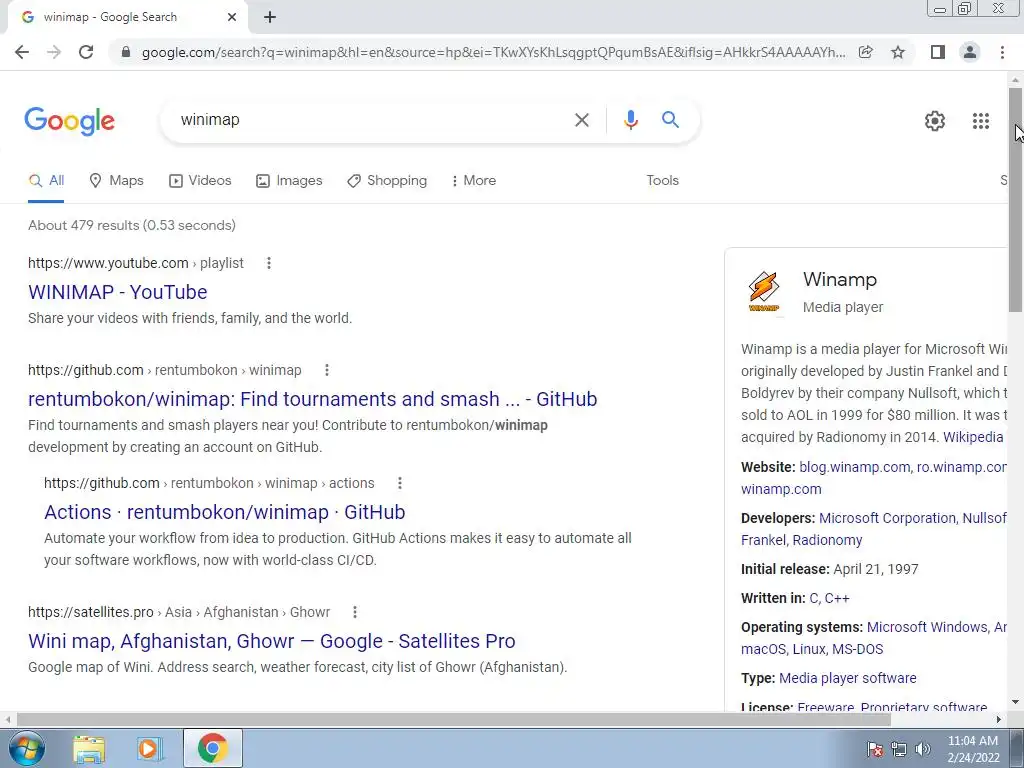Open the Chrome profile avatar
This screenshot has width=1024, height=768.
point(970,52)
